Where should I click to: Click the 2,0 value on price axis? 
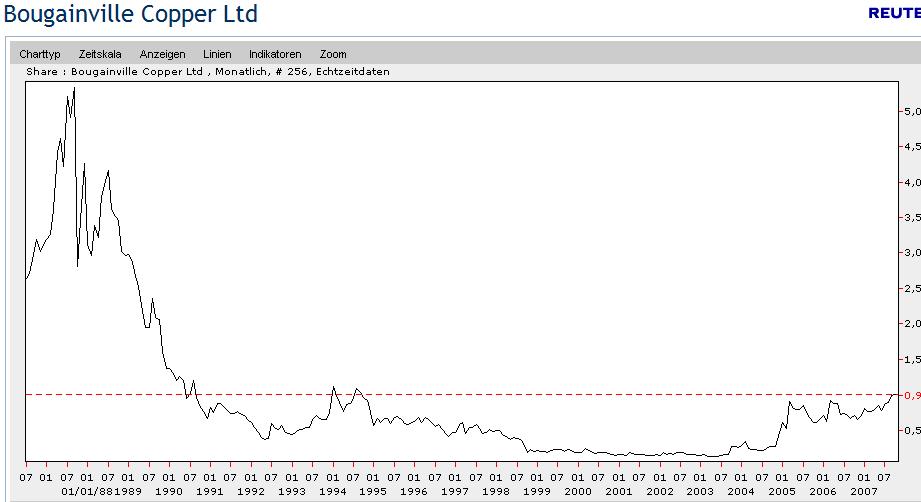[911, 324]
